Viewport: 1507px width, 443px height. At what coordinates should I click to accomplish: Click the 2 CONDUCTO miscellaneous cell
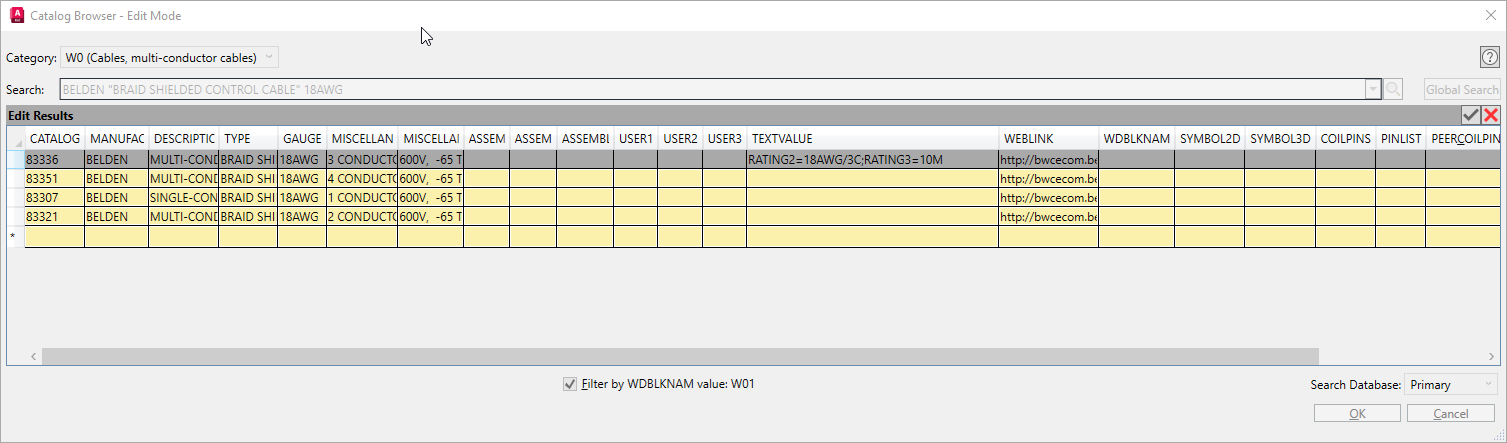361,216
